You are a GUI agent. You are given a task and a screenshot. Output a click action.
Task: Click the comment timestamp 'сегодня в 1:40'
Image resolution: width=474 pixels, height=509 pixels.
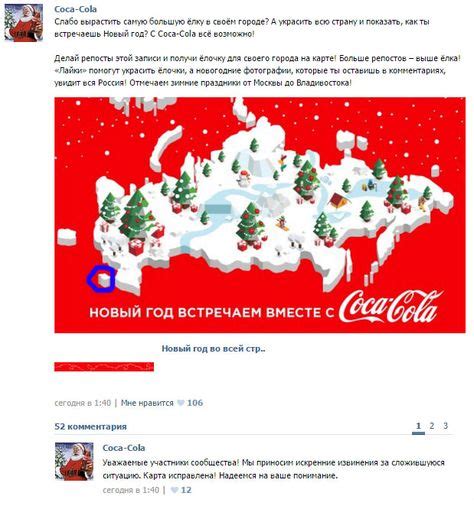coord(131,490)
